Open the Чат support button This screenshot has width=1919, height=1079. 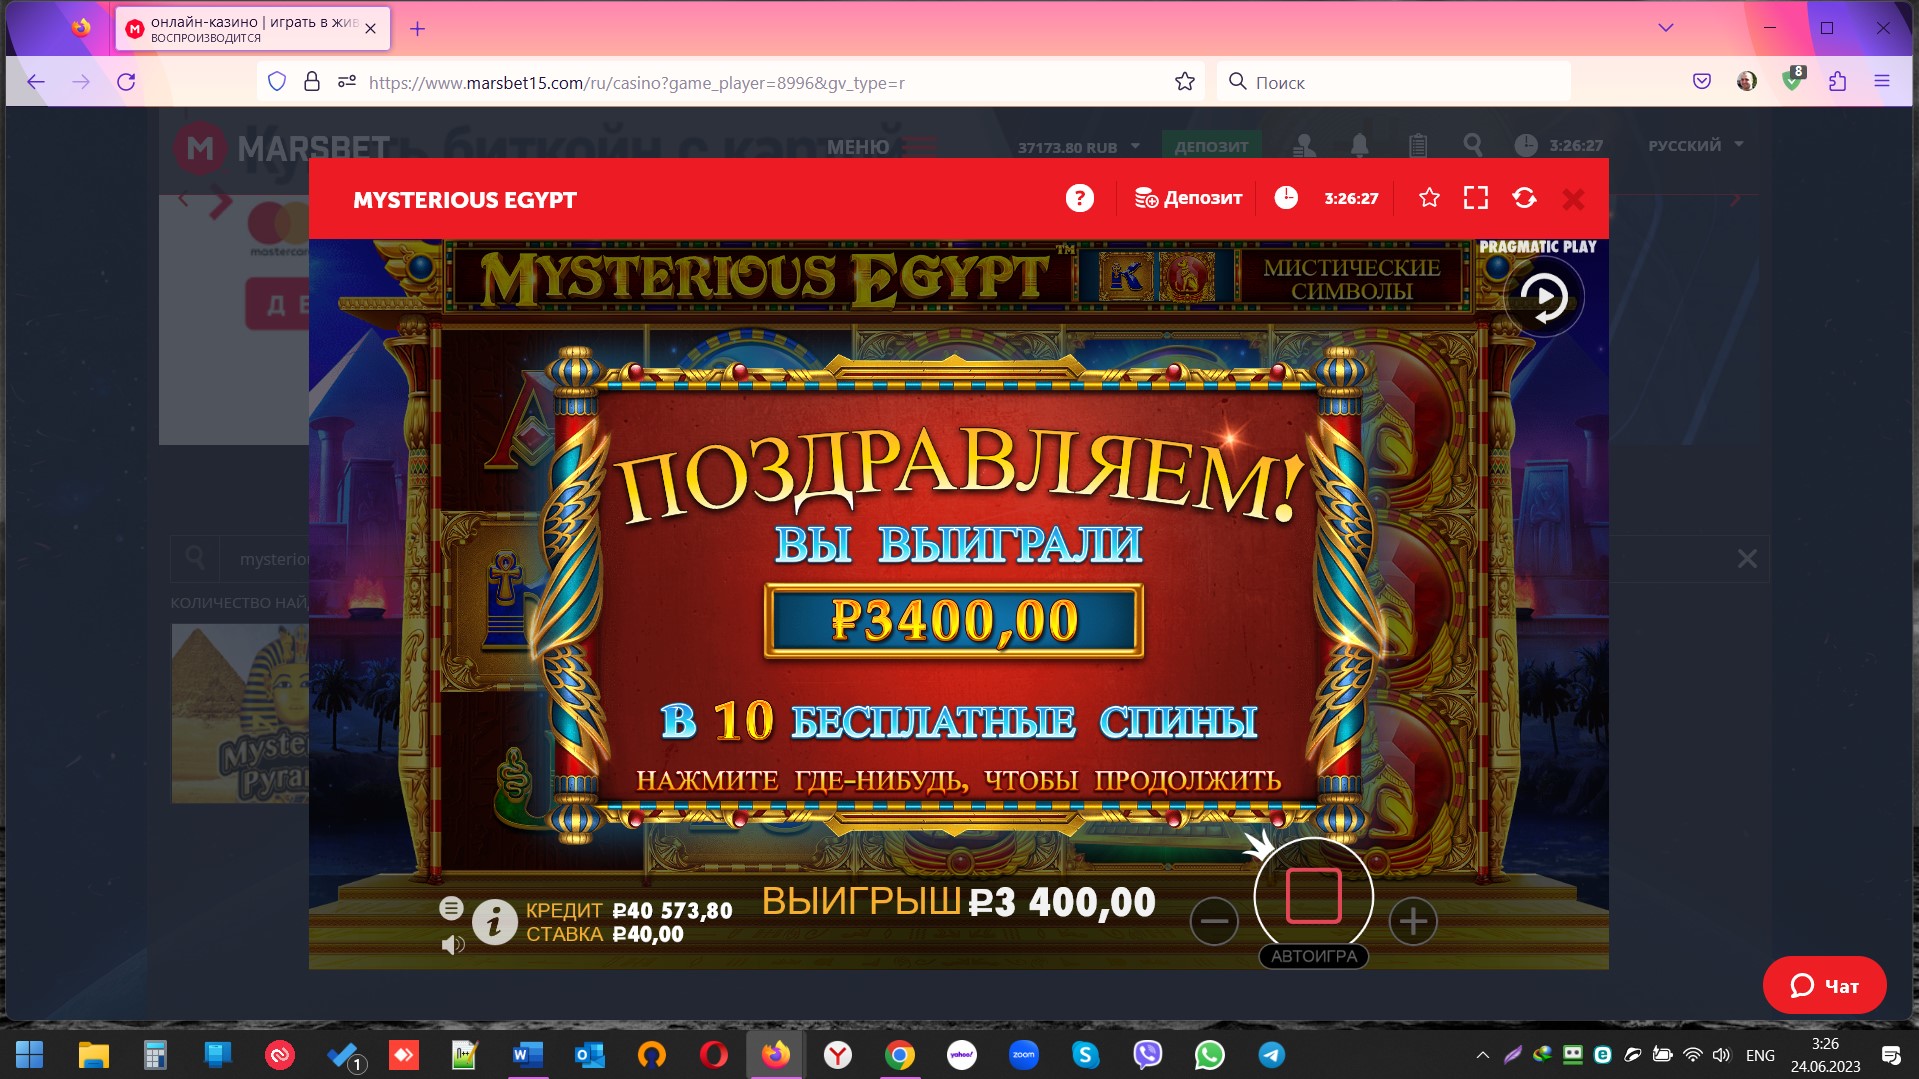[x=1824, y=986]
